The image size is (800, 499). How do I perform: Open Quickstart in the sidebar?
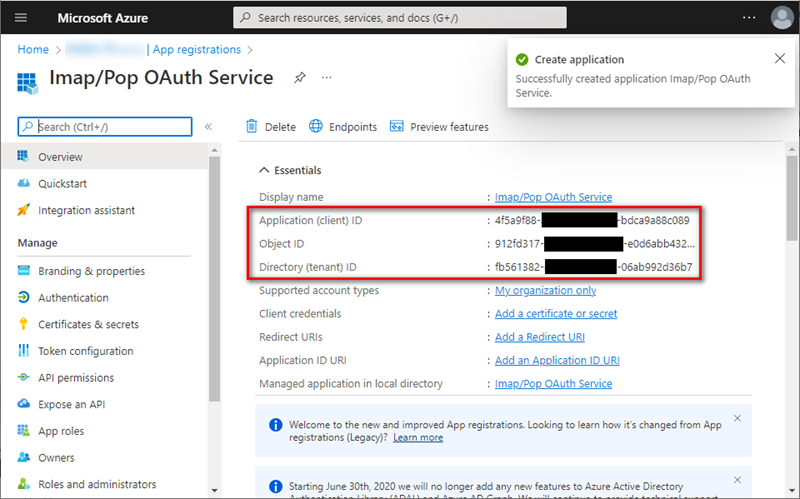tap(62, 184)
